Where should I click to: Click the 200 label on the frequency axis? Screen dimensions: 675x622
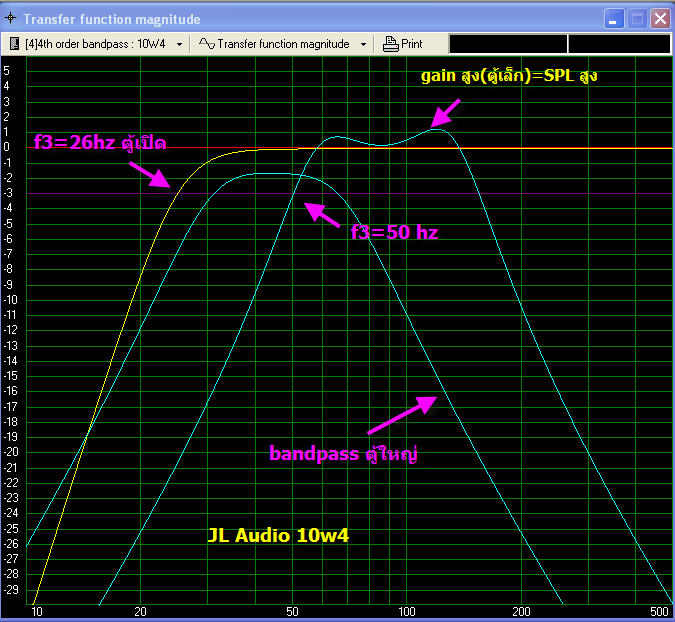(521, 612)
